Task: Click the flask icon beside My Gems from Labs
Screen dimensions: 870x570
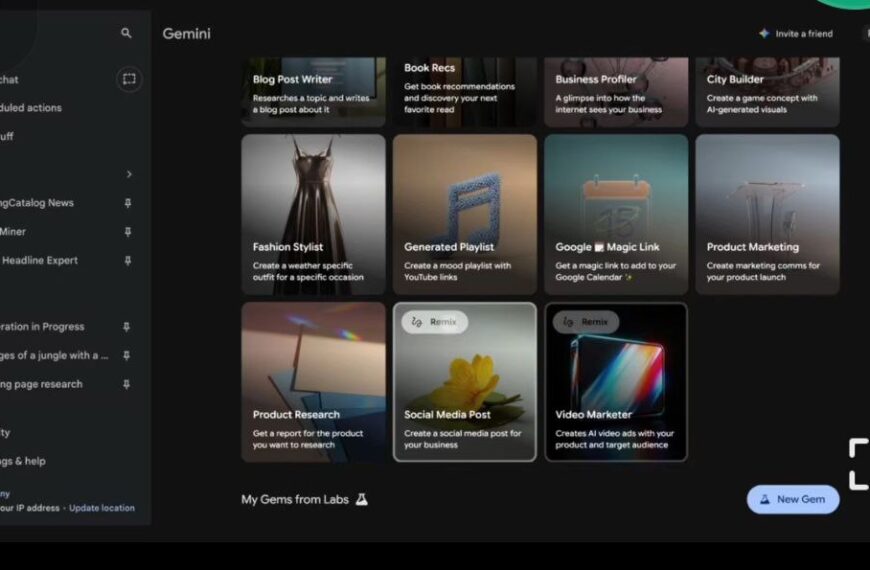Action: (362, 499)
